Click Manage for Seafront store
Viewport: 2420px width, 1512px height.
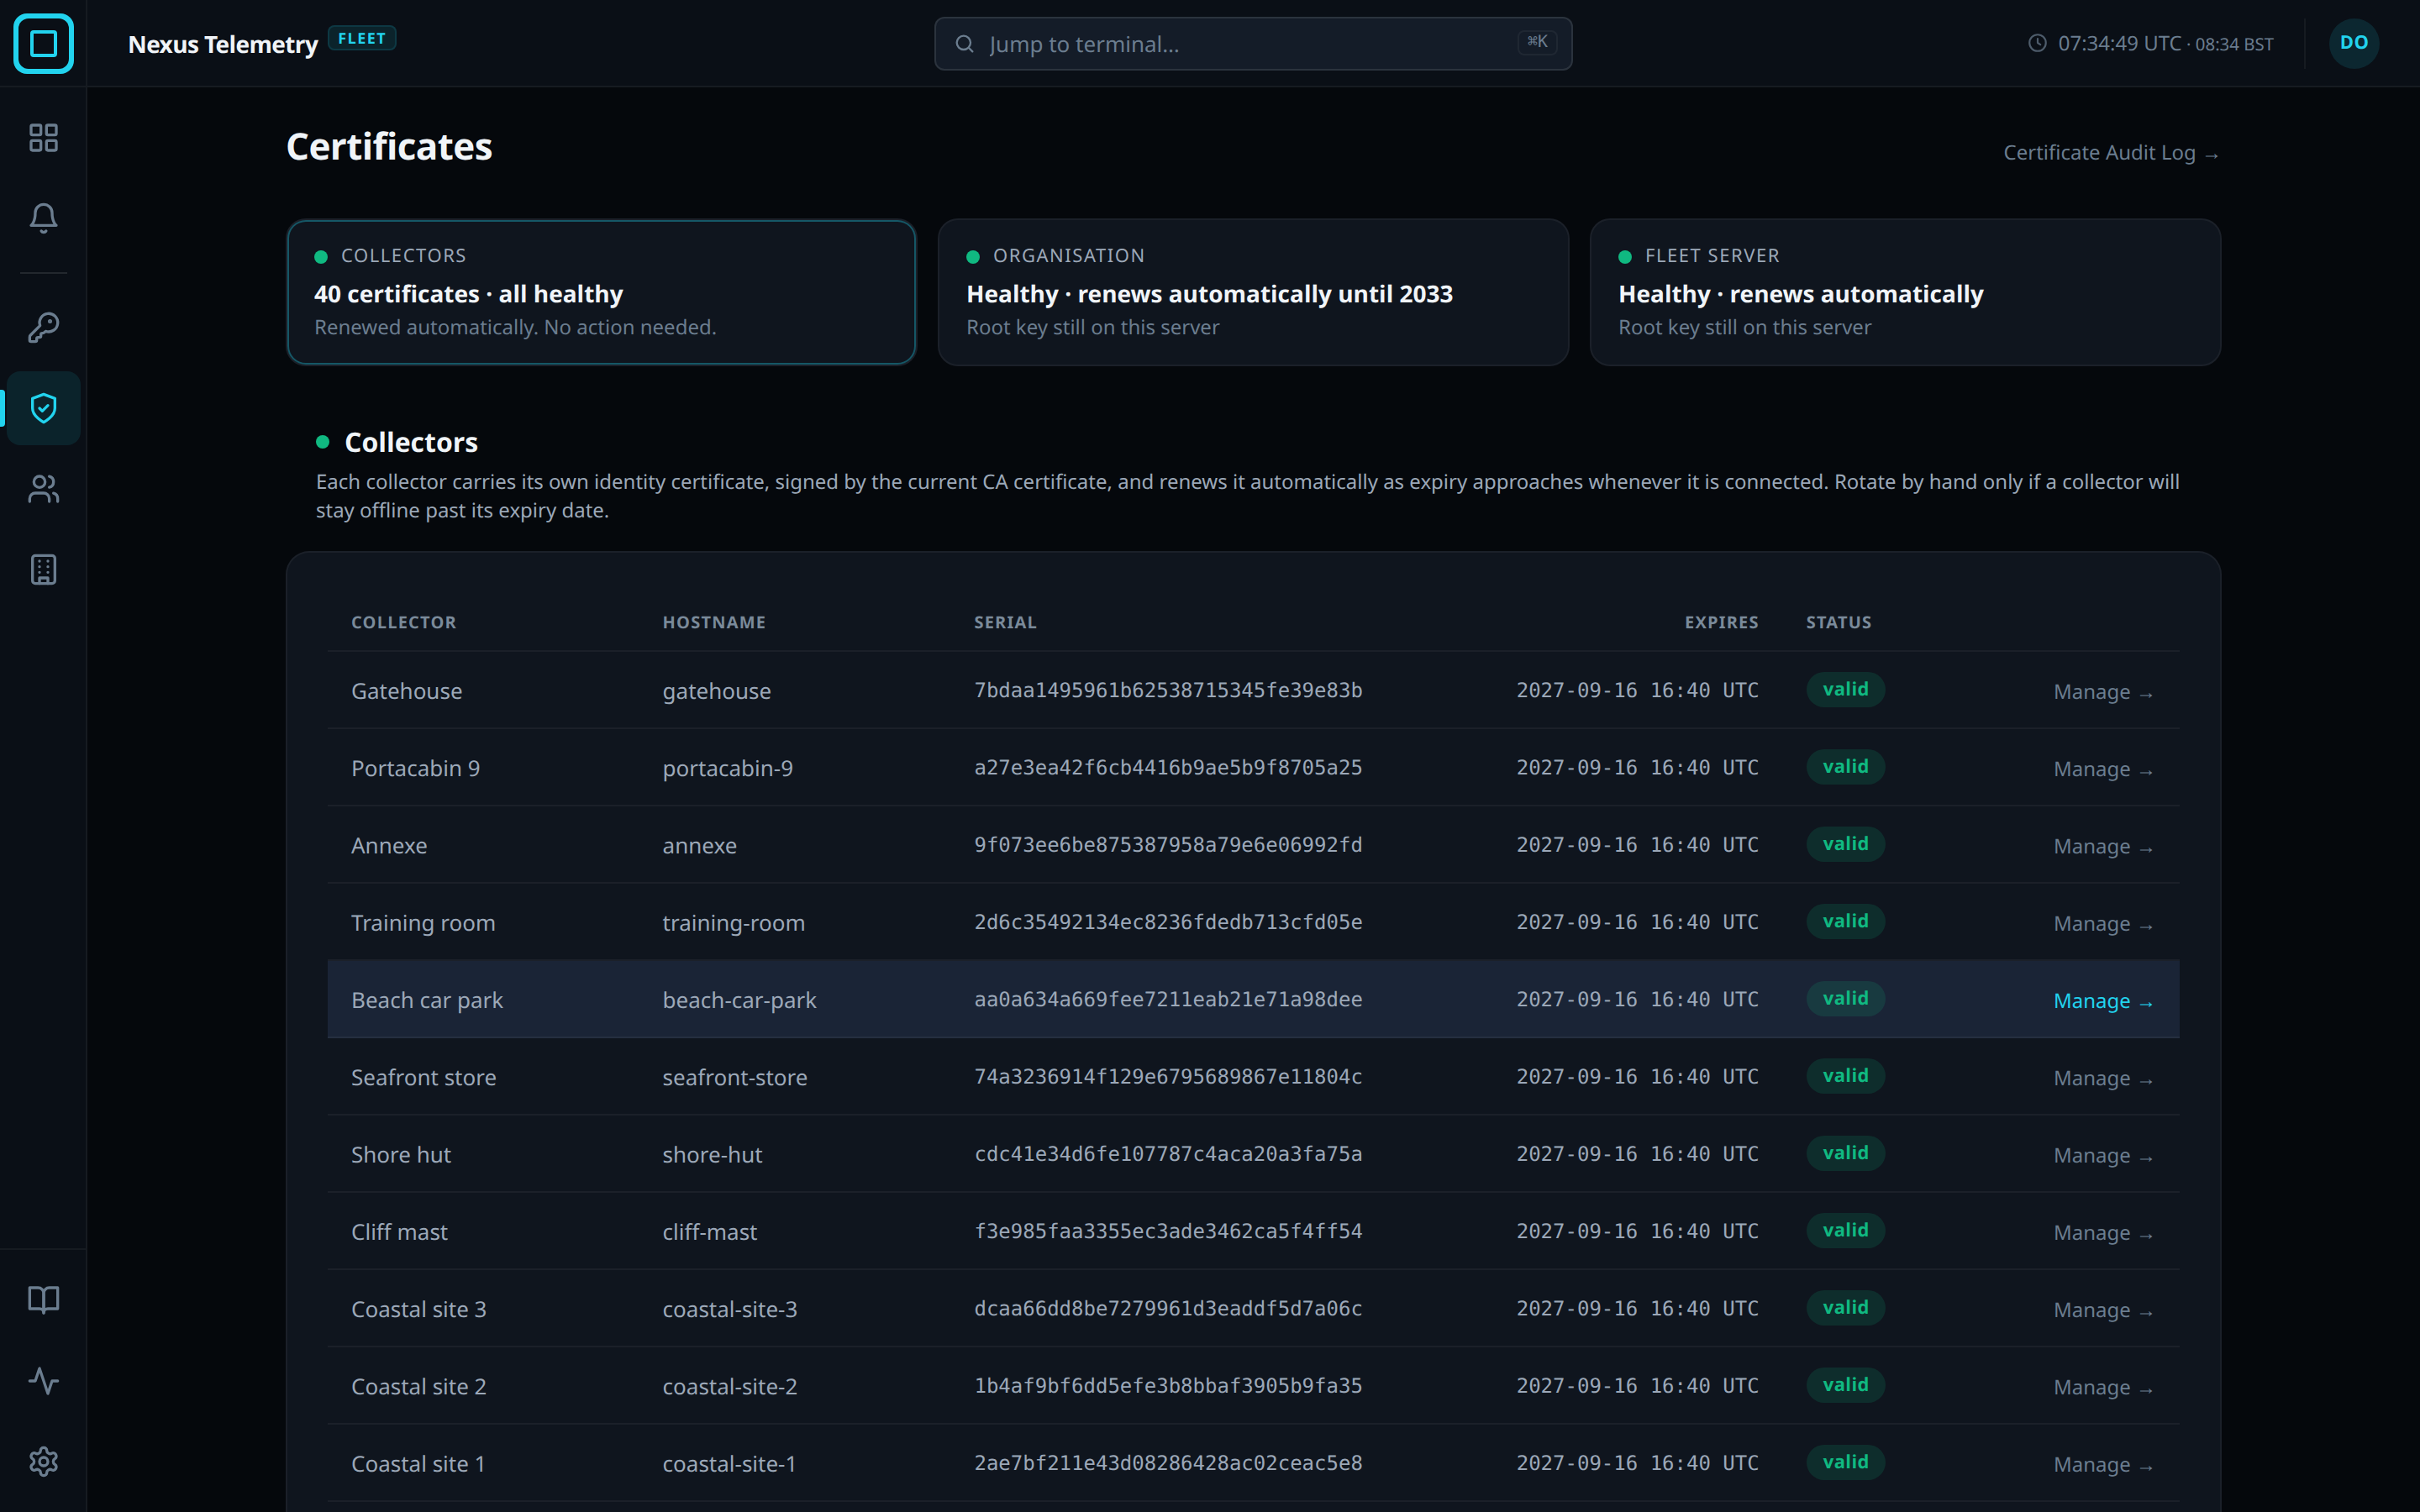tap(2103, 1078)
